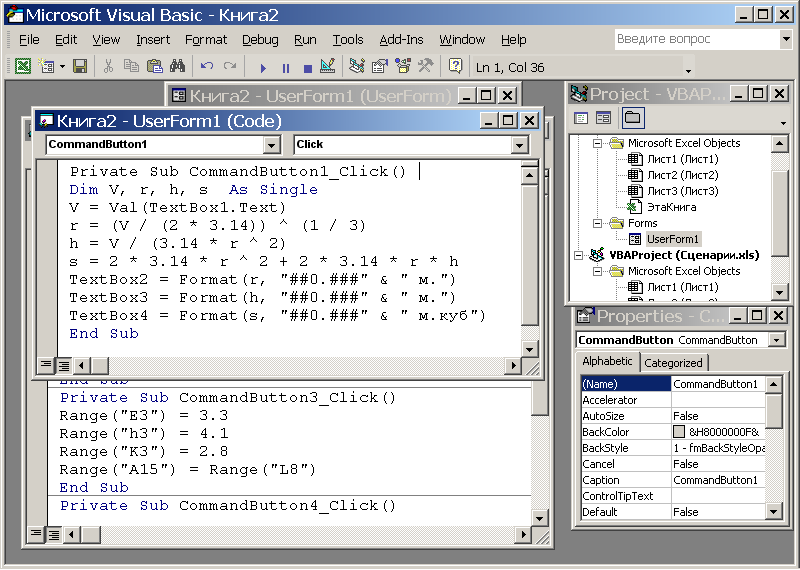Select the BackStyle property row

[673, 448]
